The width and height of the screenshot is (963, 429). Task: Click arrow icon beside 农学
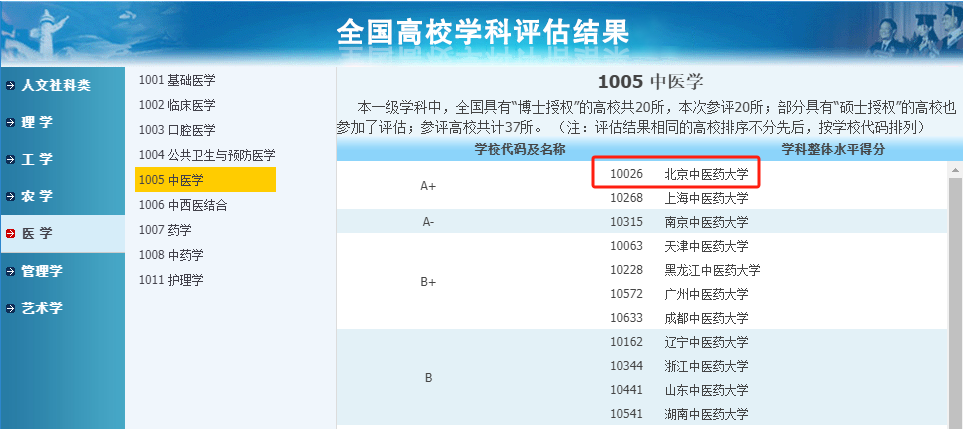pos(10,196)
